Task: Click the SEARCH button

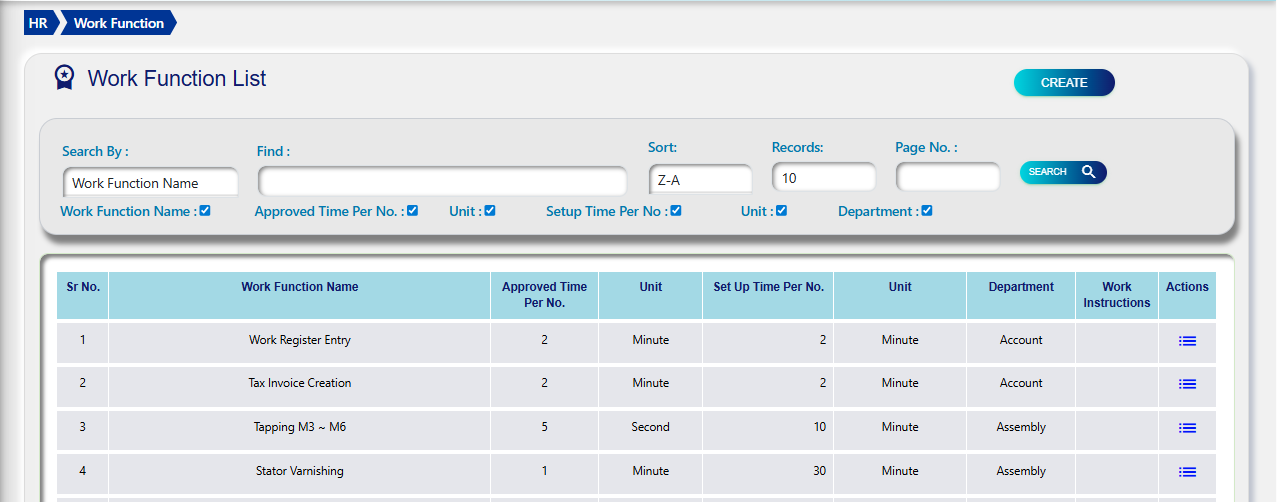Action: coord(1062,172)
